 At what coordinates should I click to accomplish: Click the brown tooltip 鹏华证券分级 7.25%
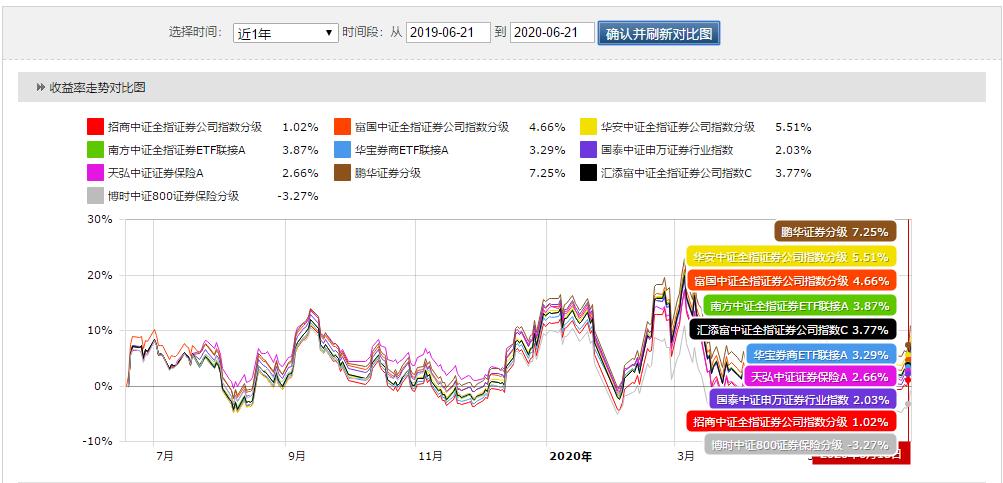click(835, 232)
